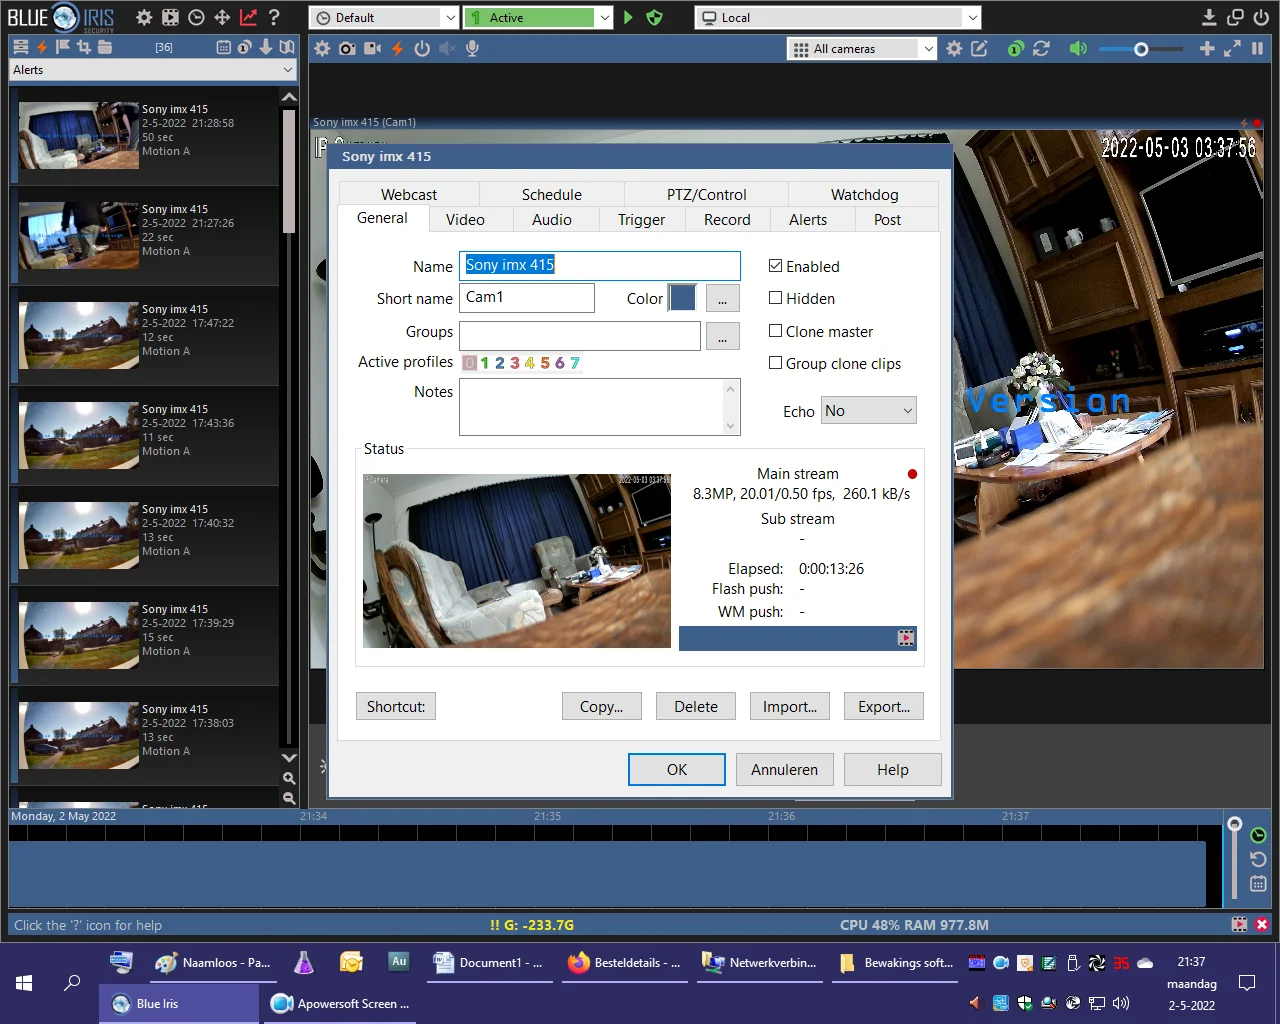
Task: Pause live video with the pause icon
Action: (1257, 48)
